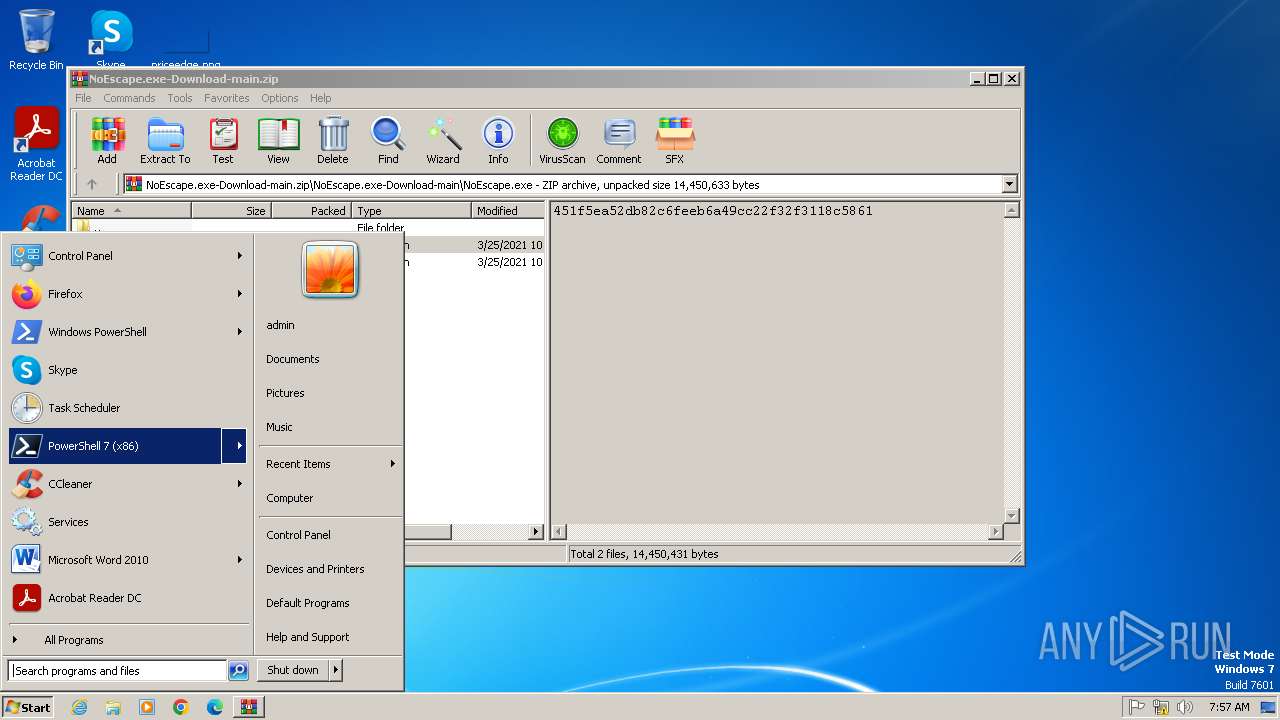Create SFX self-extracting archive
This screenshot has height=720, width=1280.
pos(675,140)
